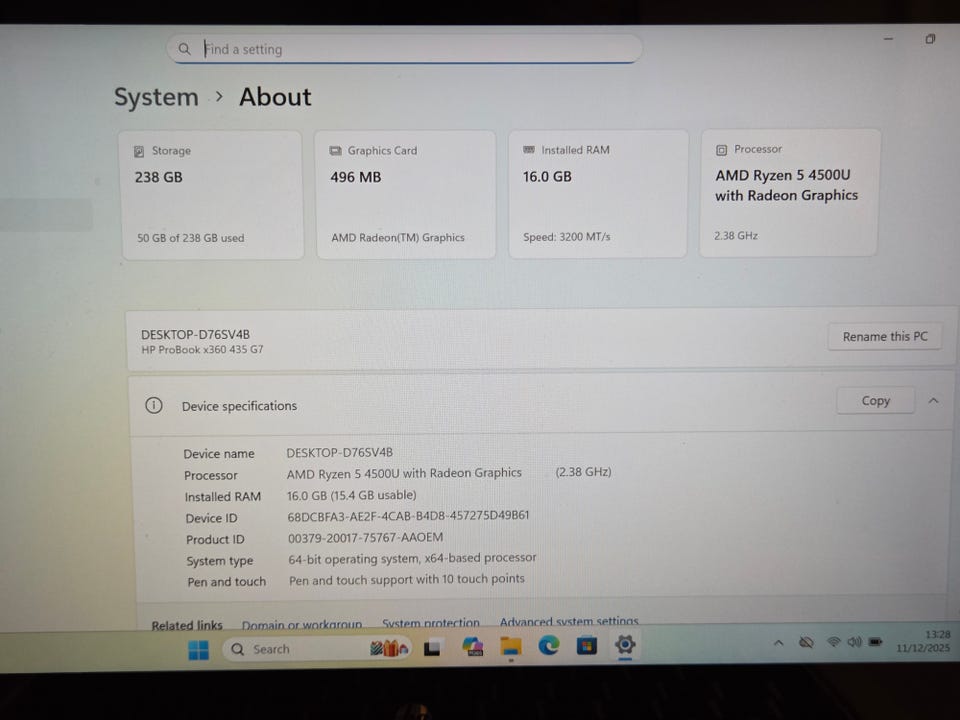
Task: Open the Graphics Card info card
Action: point(405,194)
